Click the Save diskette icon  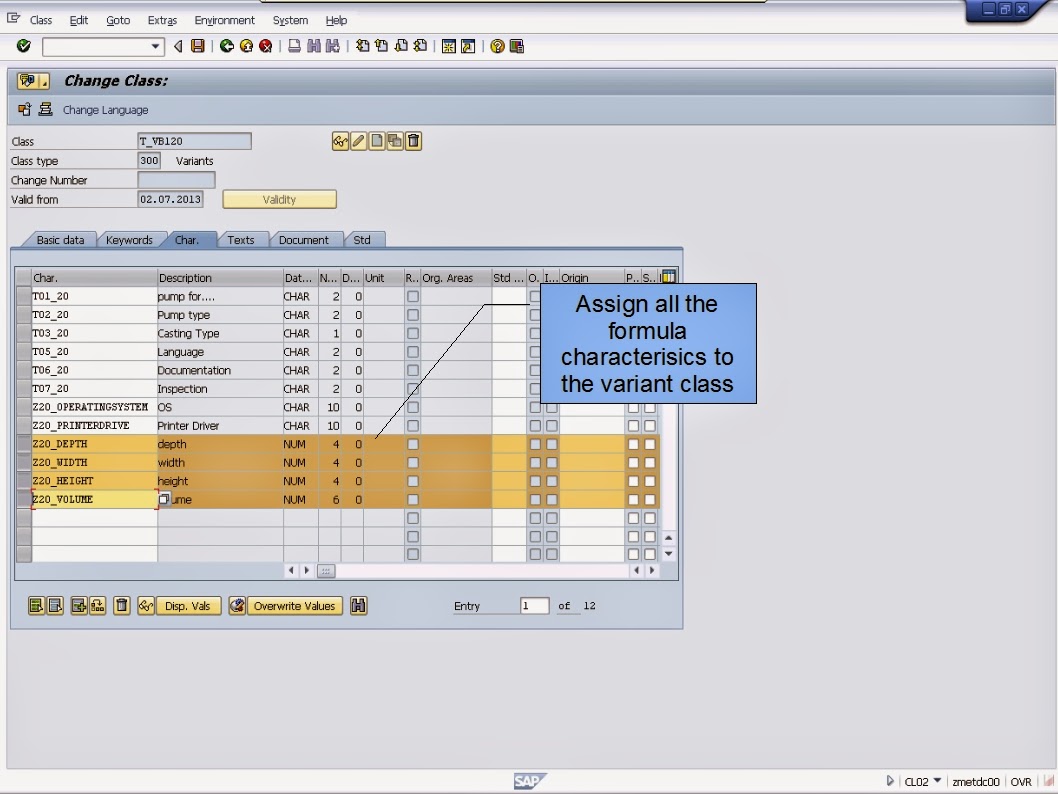coord(198,46)
